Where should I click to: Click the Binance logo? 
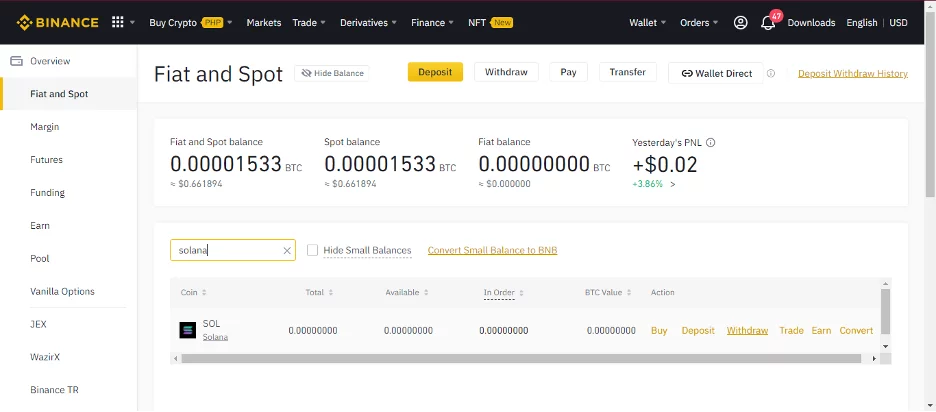pos(57,23)
